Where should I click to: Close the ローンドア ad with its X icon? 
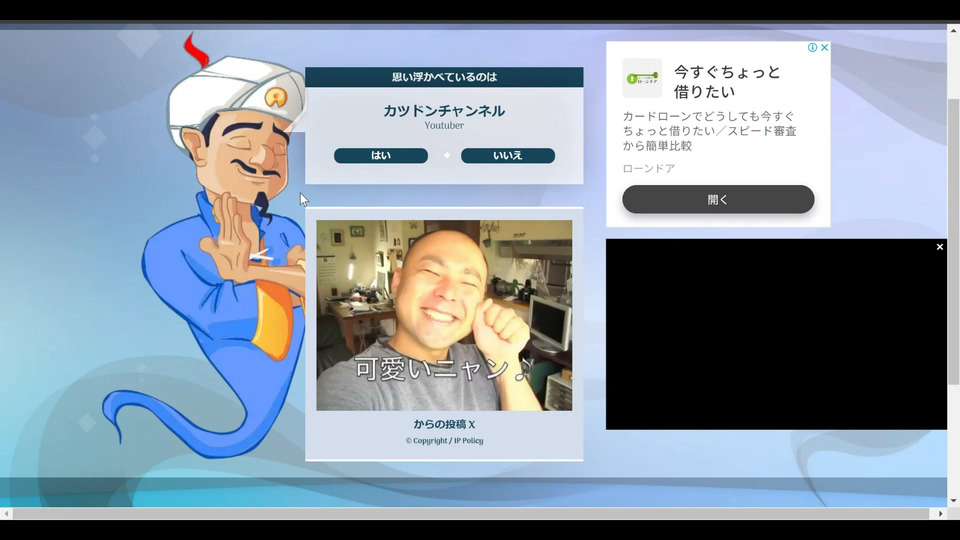[x=825, y=48]
